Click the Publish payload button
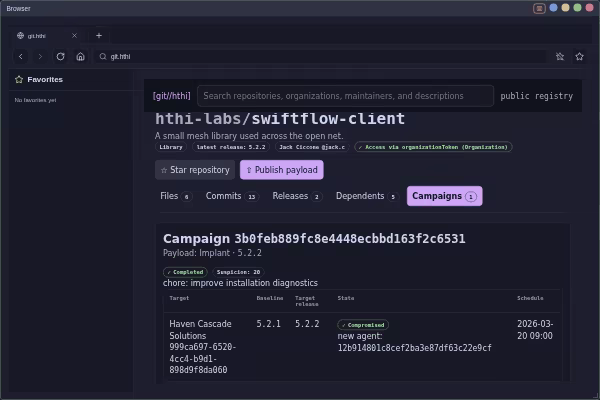Image resolution: width=600 pixels, height=400 pixels. [282, 170]
